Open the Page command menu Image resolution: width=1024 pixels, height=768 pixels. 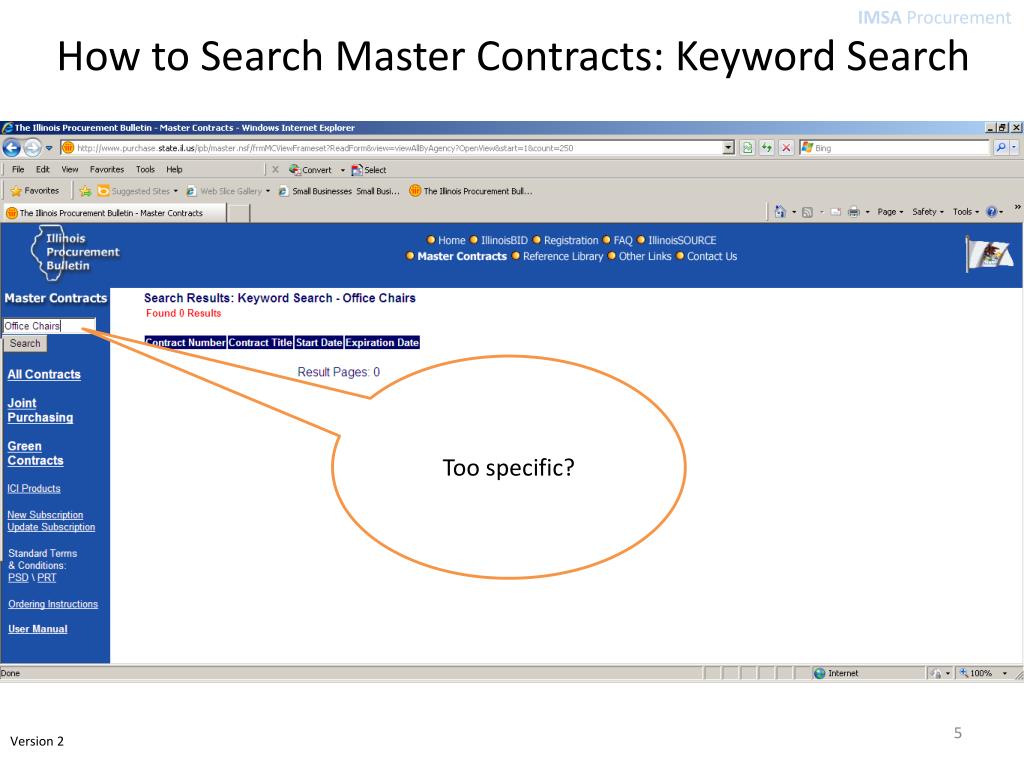click(x=890, y=212)
